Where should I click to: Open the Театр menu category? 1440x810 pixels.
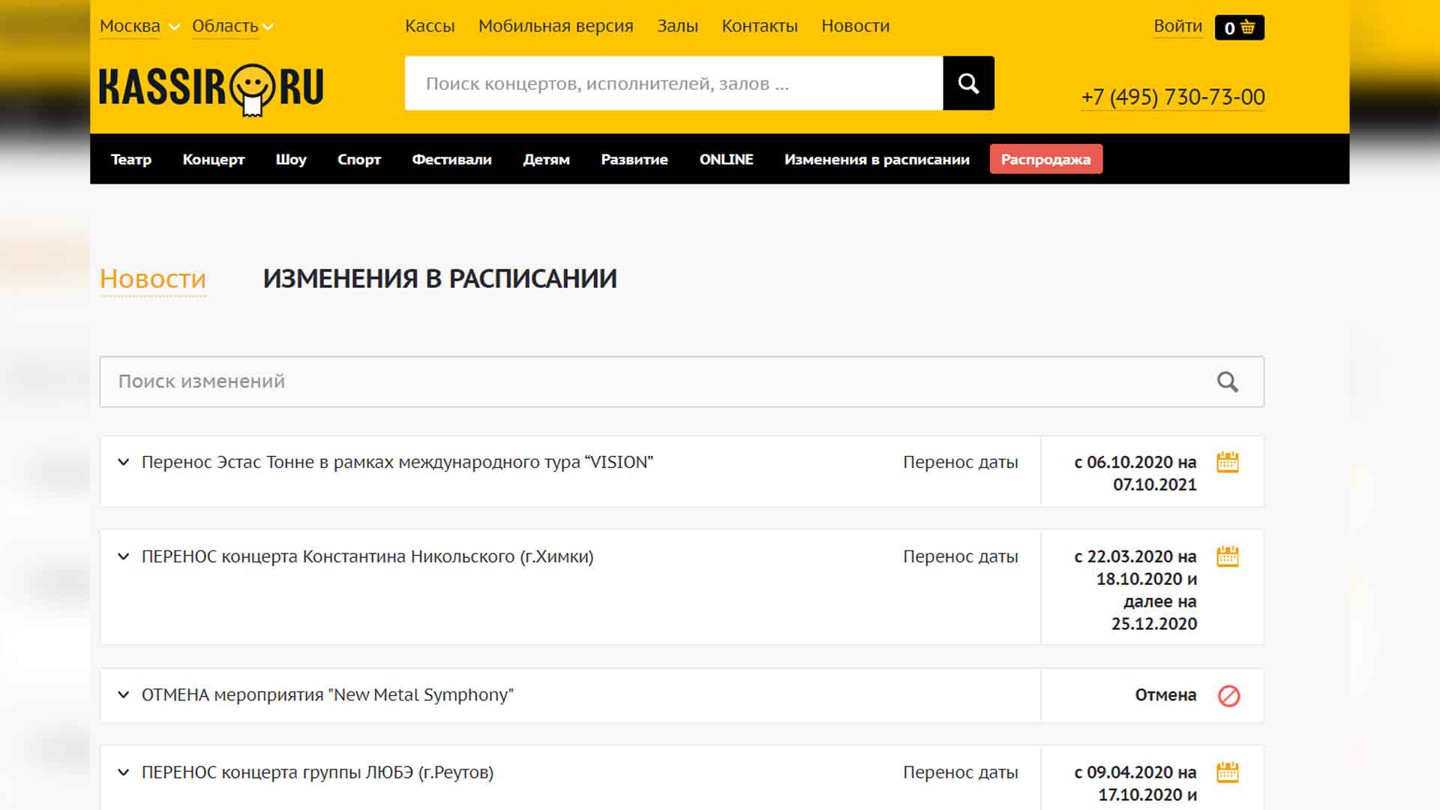(x=131, y=159)
